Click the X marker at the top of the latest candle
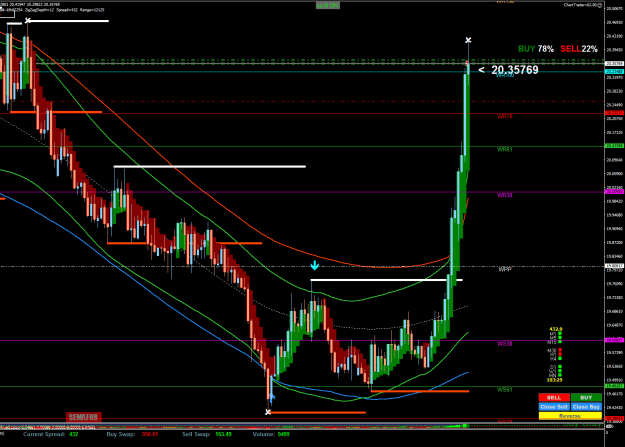Image resolution: width=625 pixels, height=447 pixels. [468, 40]
